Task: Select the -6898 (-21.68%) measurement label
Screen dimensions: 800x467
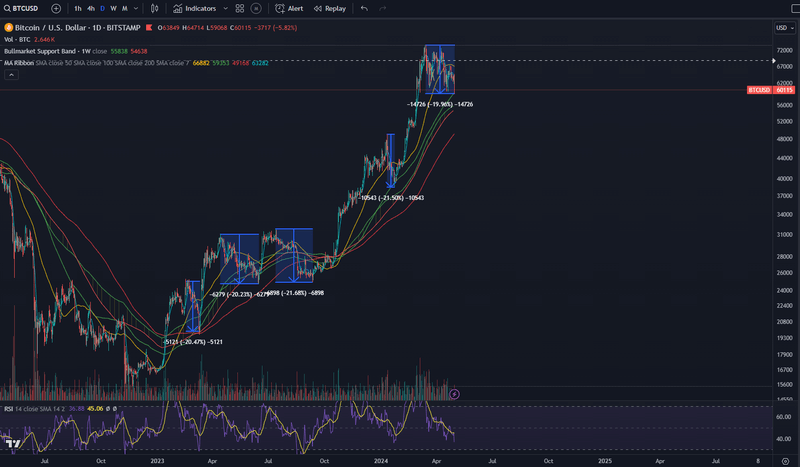Action: pos(295,293)
